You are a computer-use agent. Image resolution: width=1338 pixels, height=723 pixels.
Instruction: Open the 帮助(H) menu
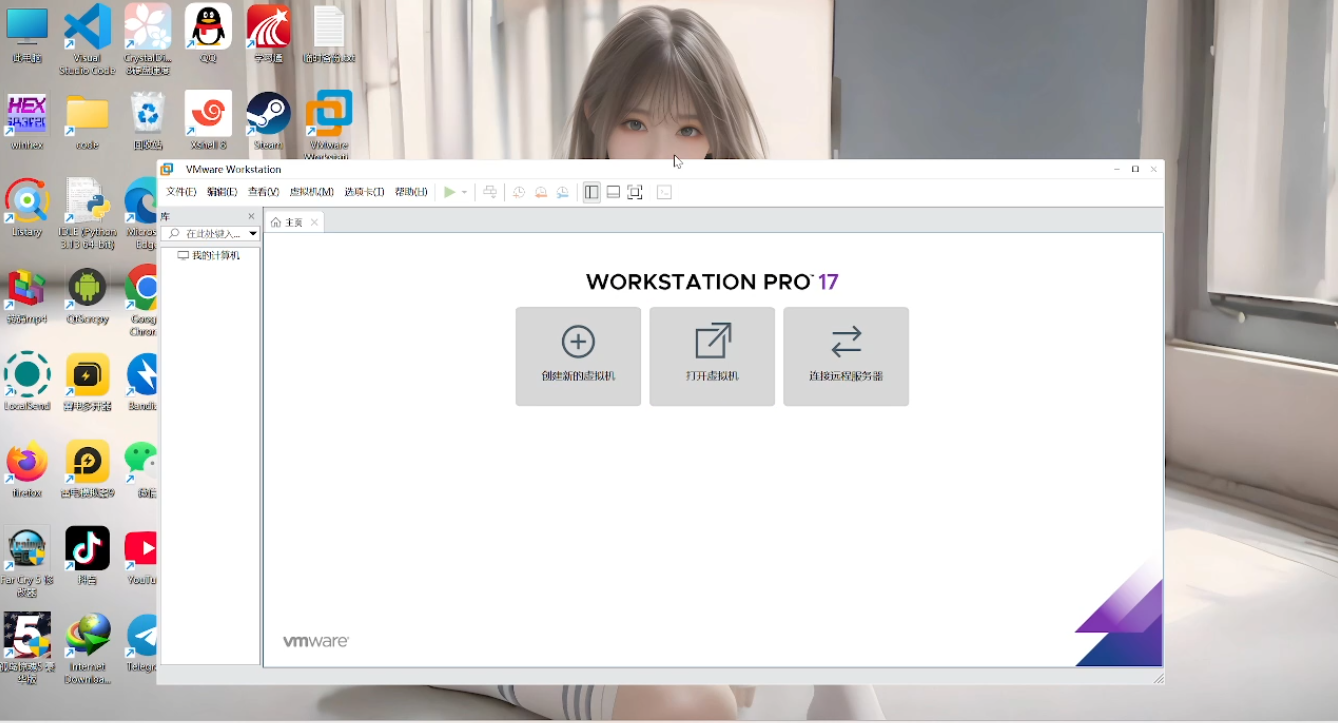point(411,192)
